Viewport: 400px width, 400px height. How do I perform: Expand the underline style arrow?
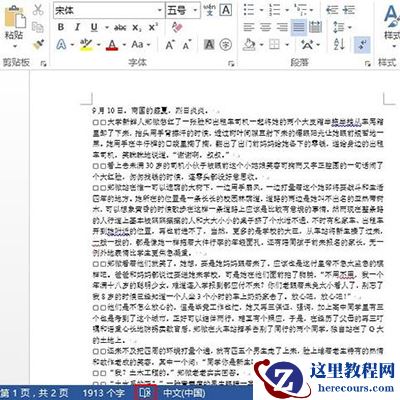(107, 28)
